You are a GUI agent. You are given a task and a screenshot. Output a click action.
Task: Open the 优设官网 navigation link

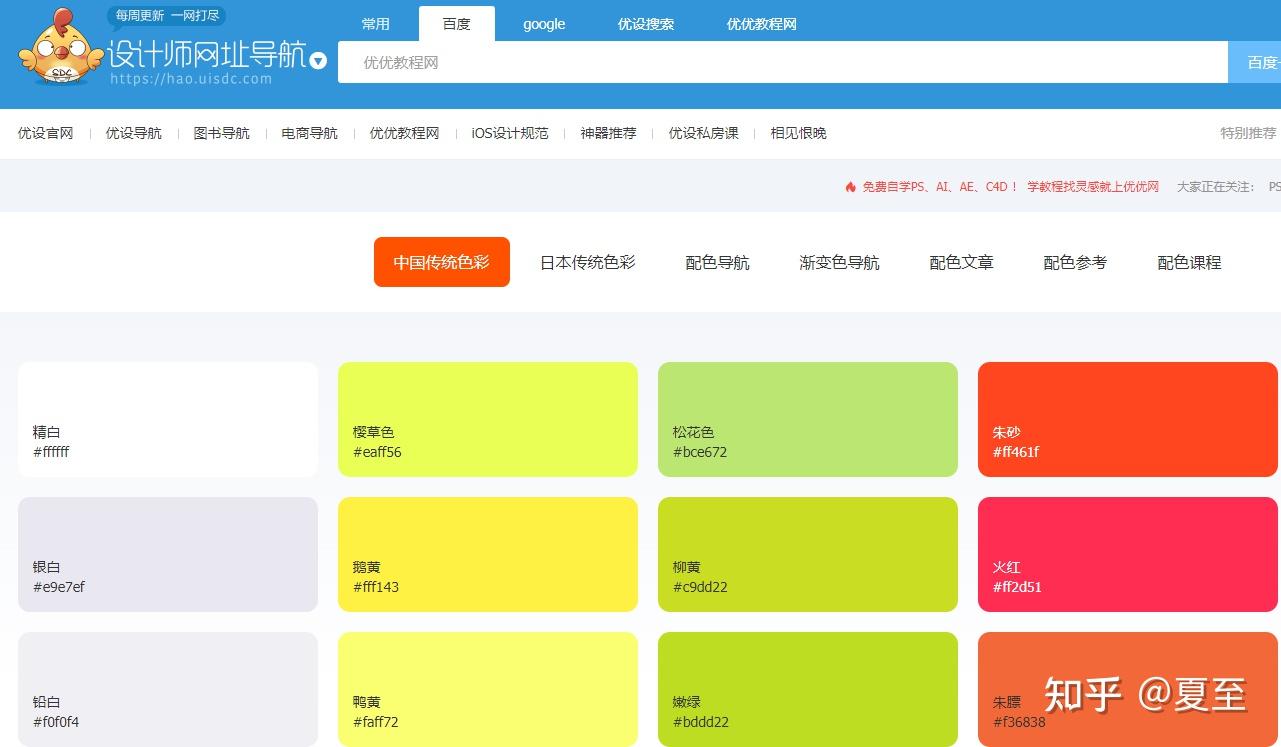[44, 132]
